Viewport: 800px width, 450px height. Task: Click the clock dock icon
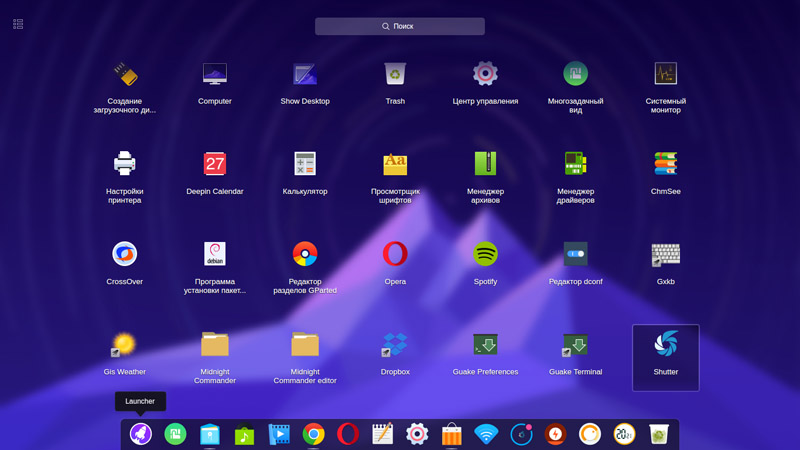pos(624,434)
